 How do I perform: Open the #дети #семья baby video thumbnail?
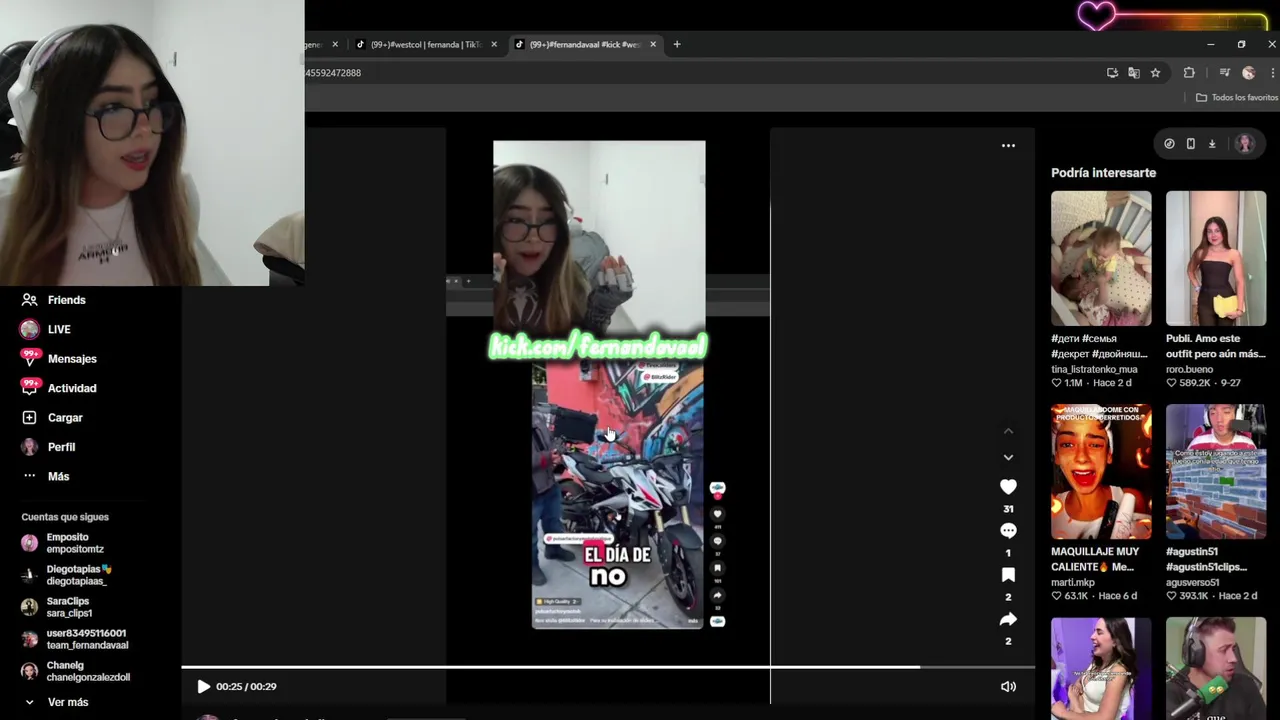pos(1101,258)
